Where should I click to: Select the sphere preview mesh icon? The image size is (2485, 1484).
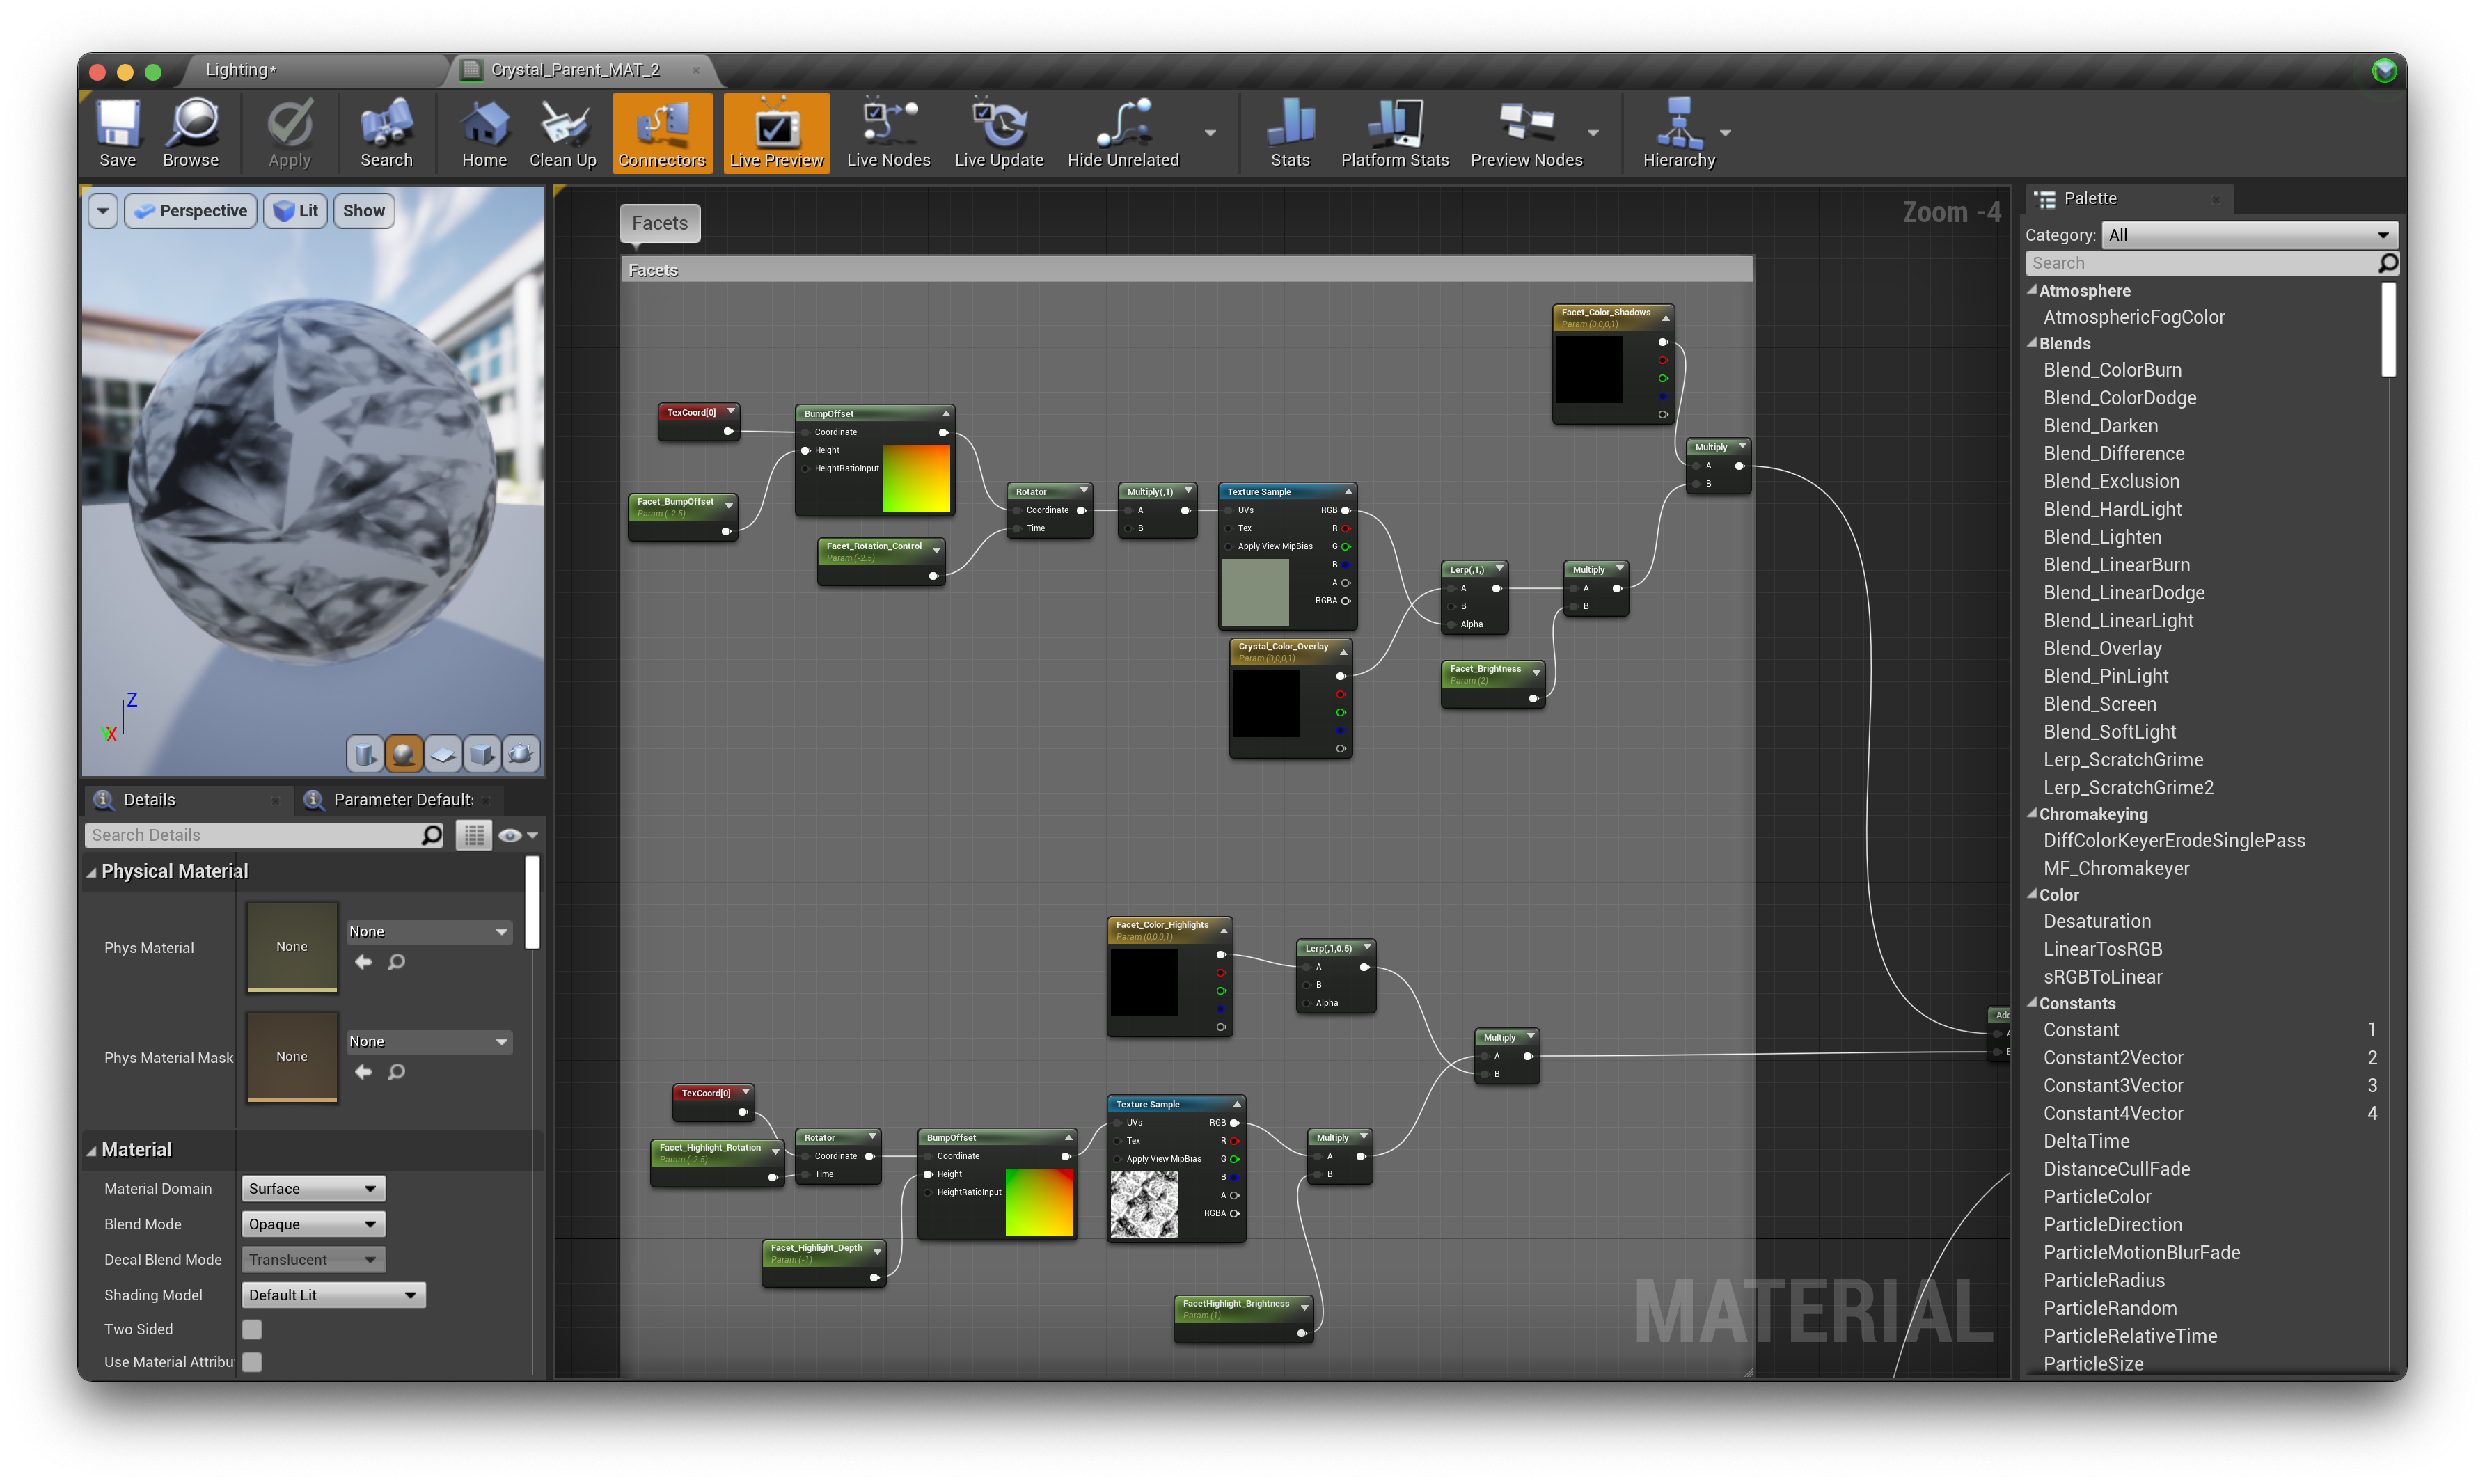(403, 754)
